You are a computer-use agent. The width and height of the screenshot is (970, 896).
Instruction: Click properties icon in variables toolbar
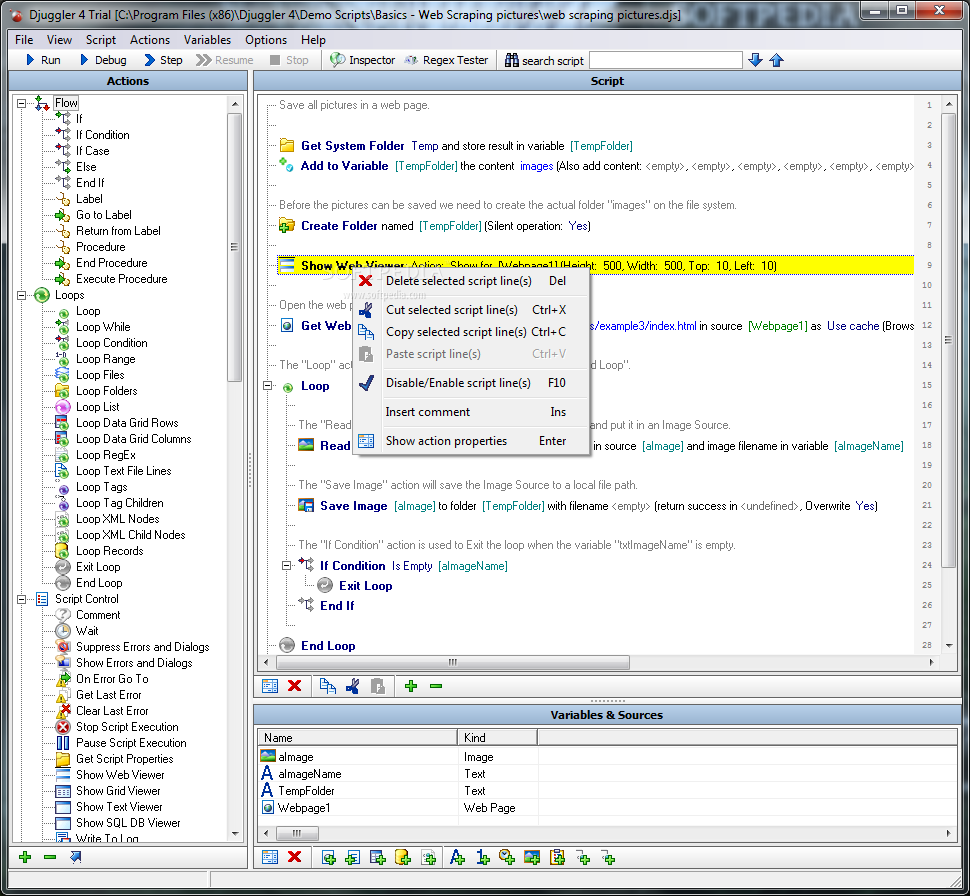[270, 857]
